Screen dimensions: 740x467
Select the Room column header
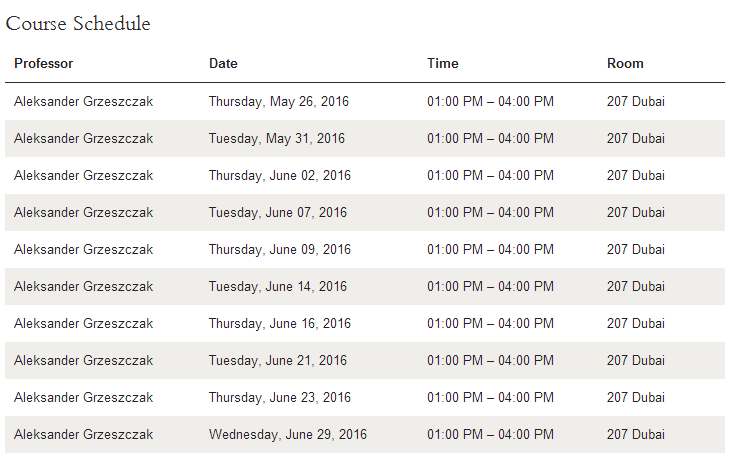pos(625,63)
